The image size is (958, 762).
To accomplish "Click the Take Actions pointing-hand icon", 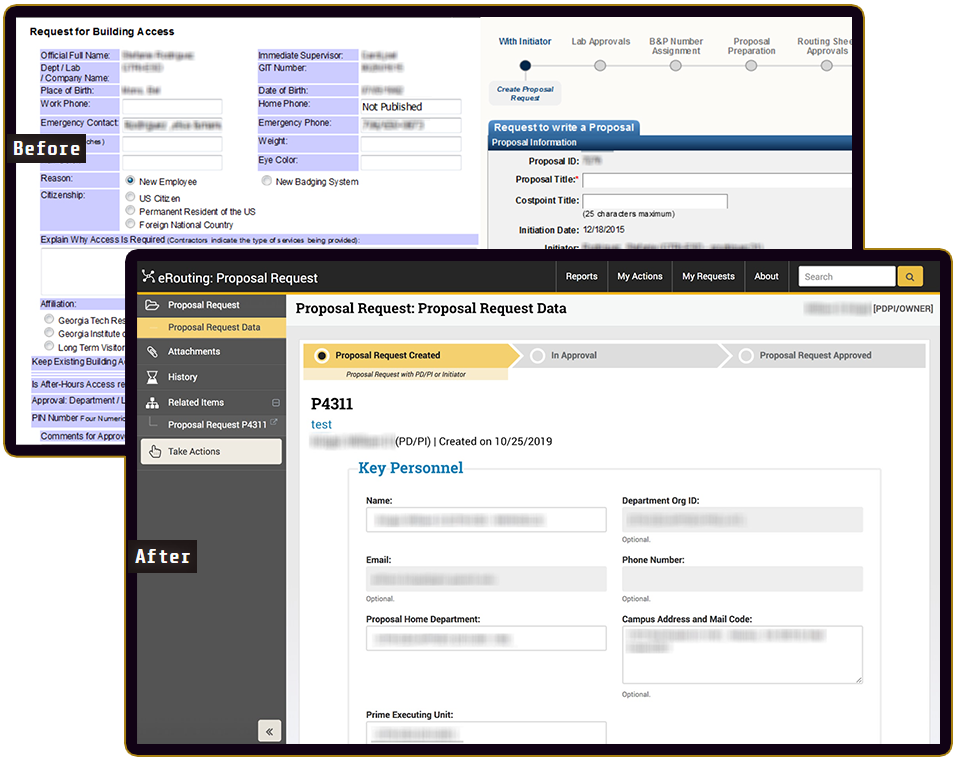I will coord(155,451).
